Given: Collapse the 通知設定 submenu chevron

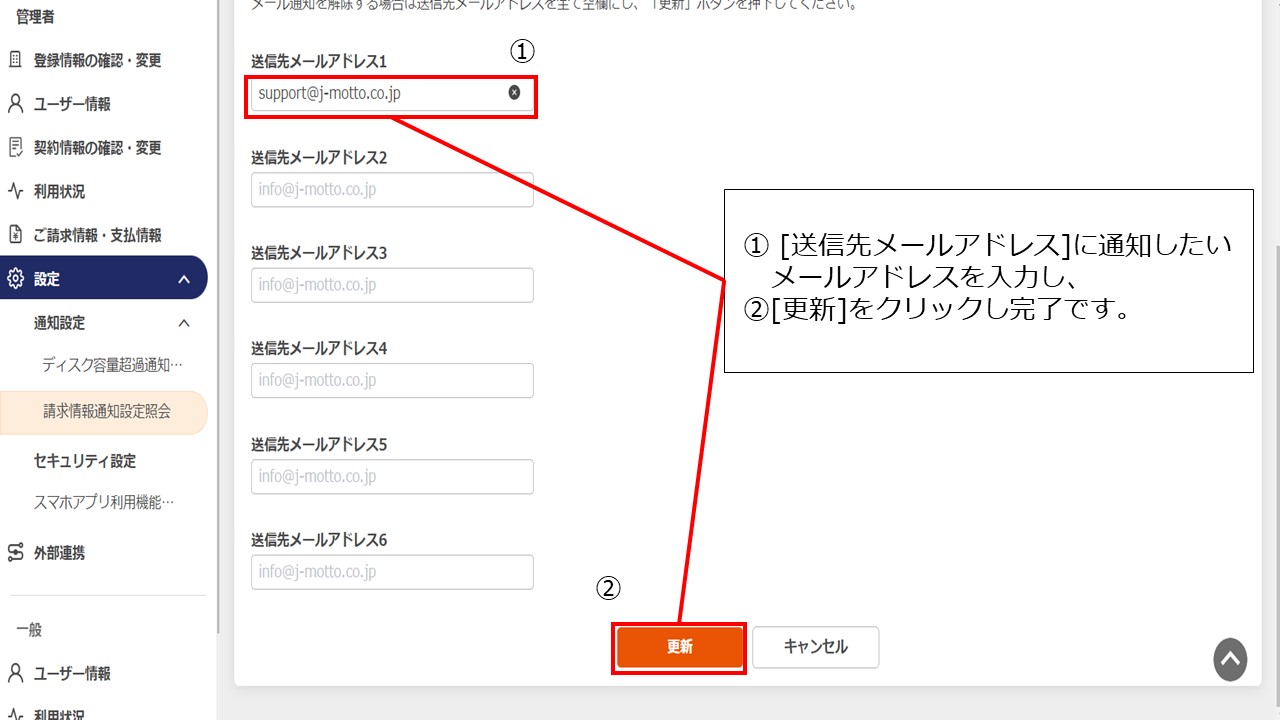Looking at the screenshot, I should click(x=184, y=323).
